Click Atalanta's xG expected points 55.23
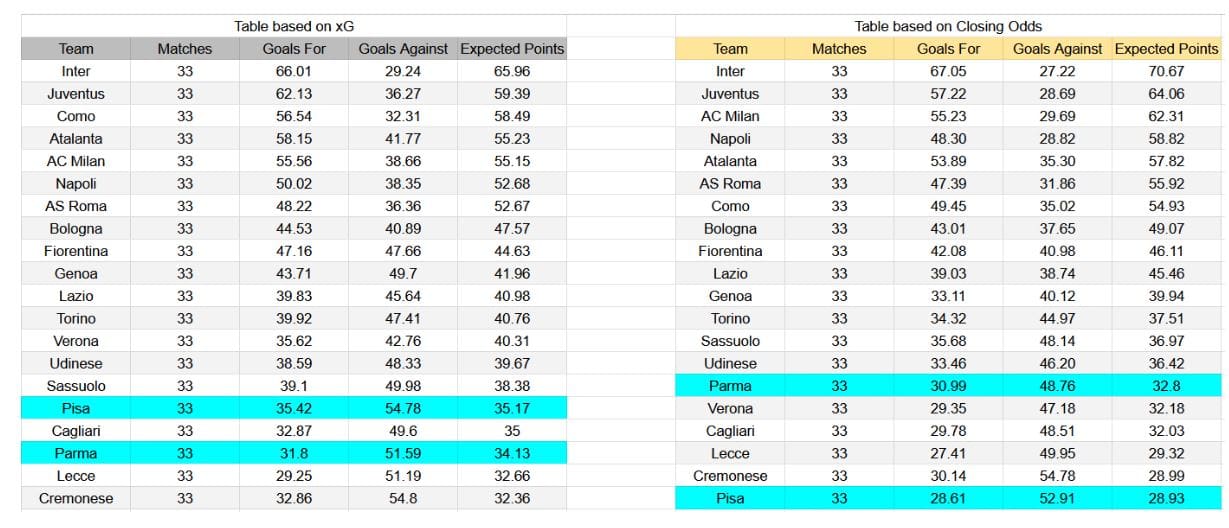Image resolution: width=1229 pixels, height=528 pixels. 512,139
